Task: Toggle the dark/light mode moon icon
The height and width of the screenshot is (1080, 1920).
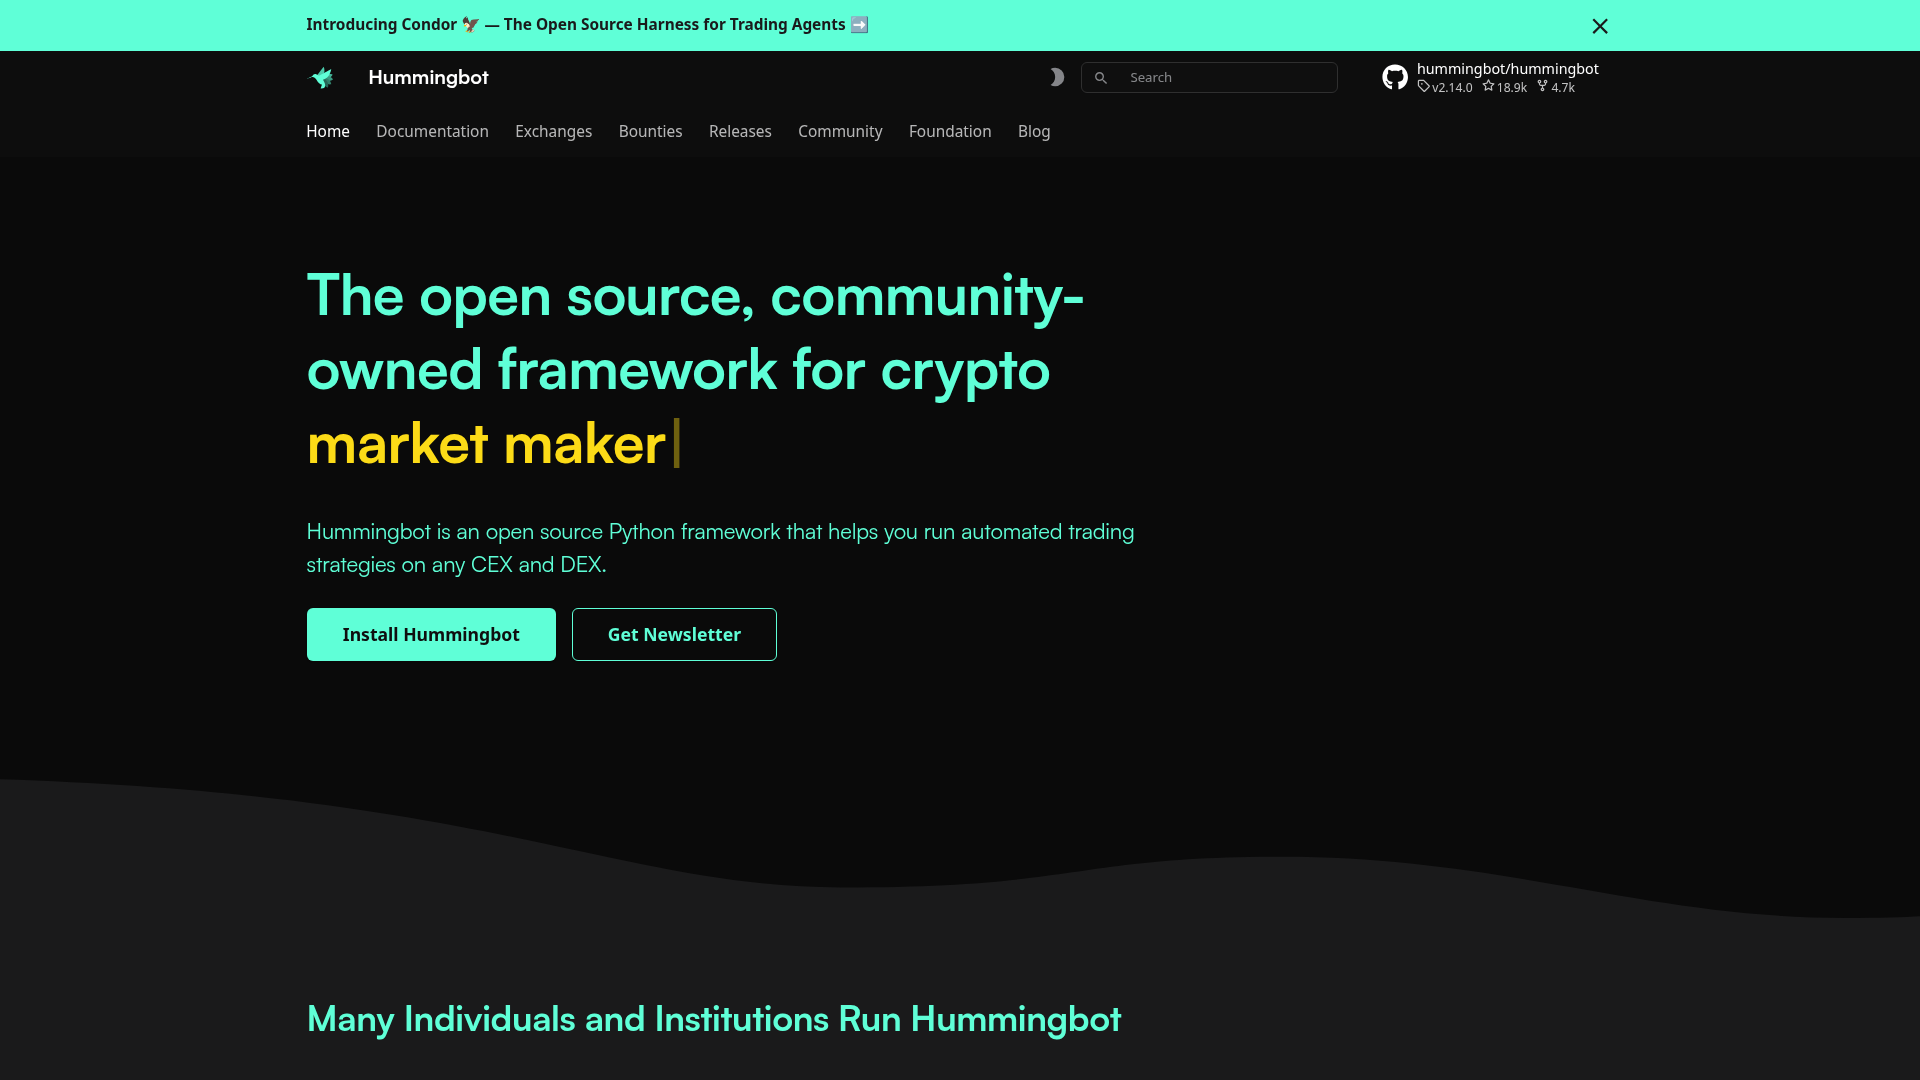Action: 1057,77
